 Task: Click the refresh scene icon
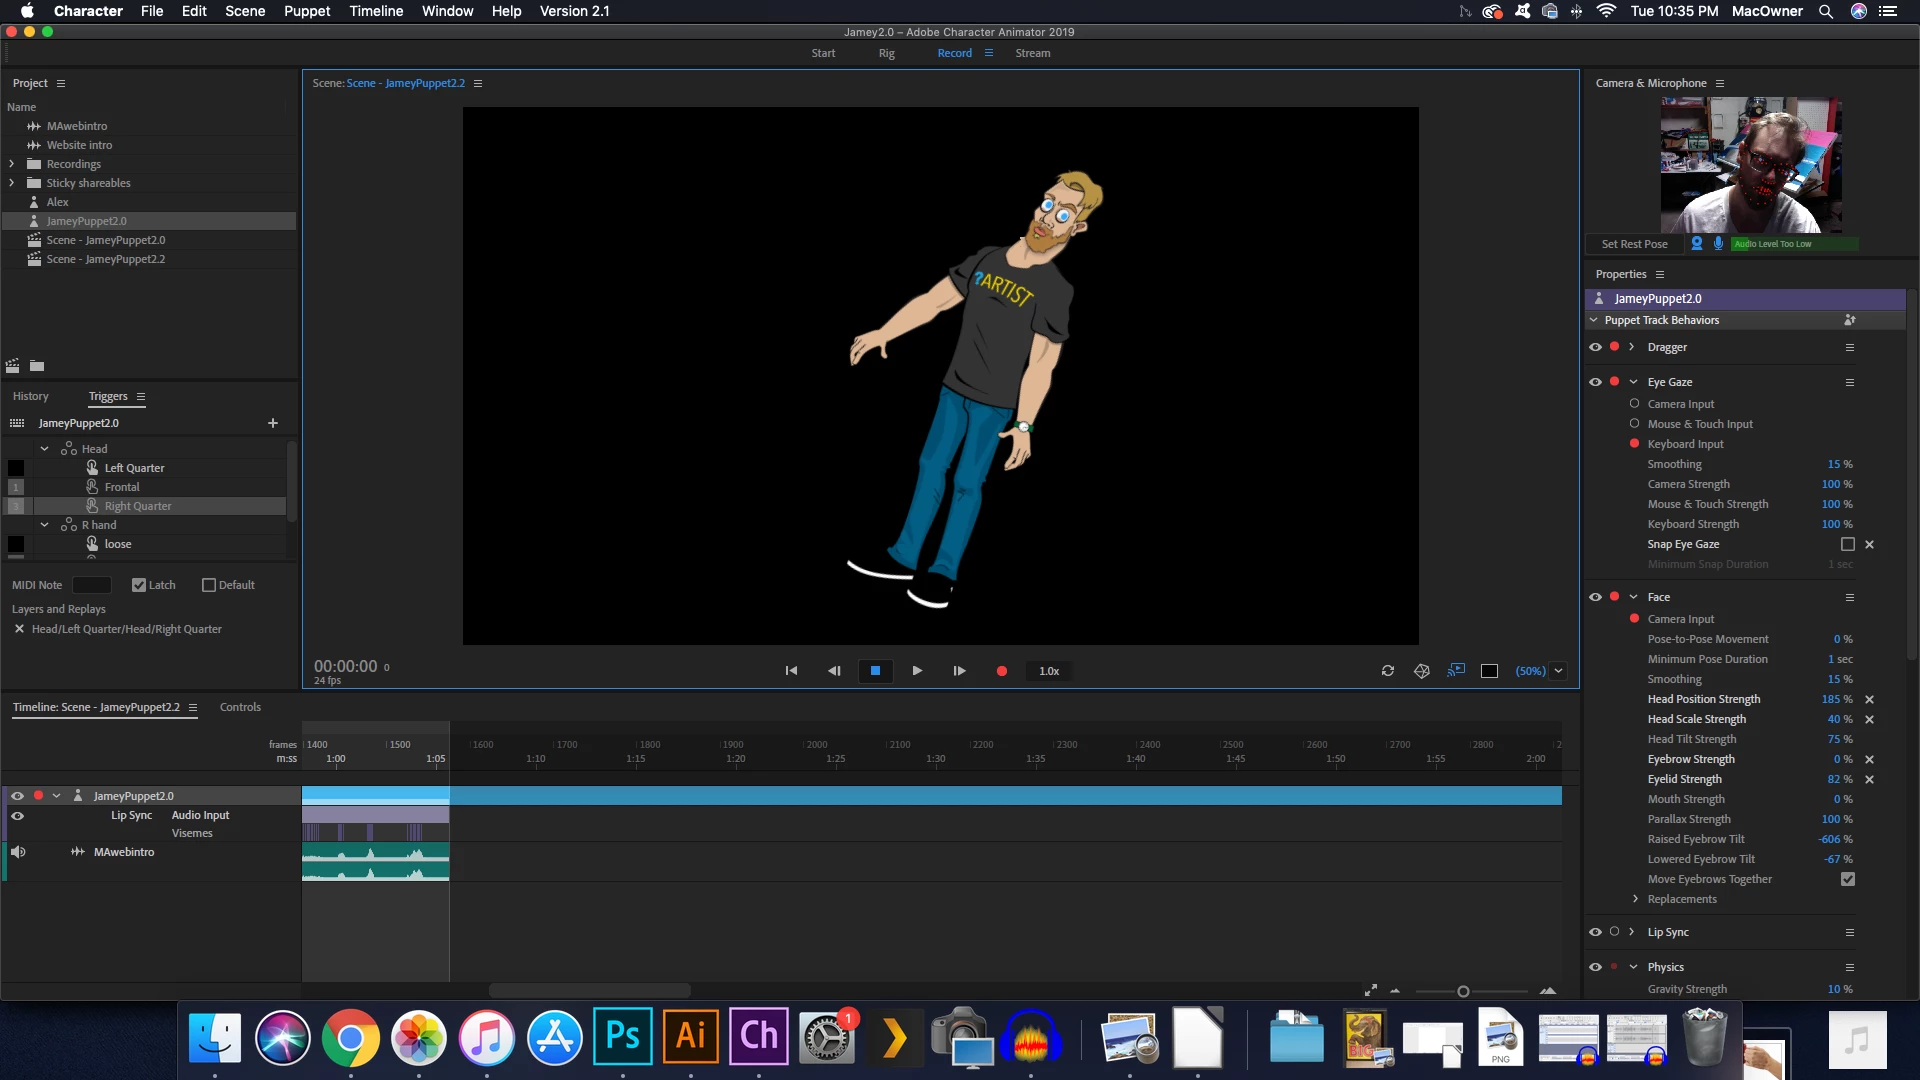[x=1388, y=671]
